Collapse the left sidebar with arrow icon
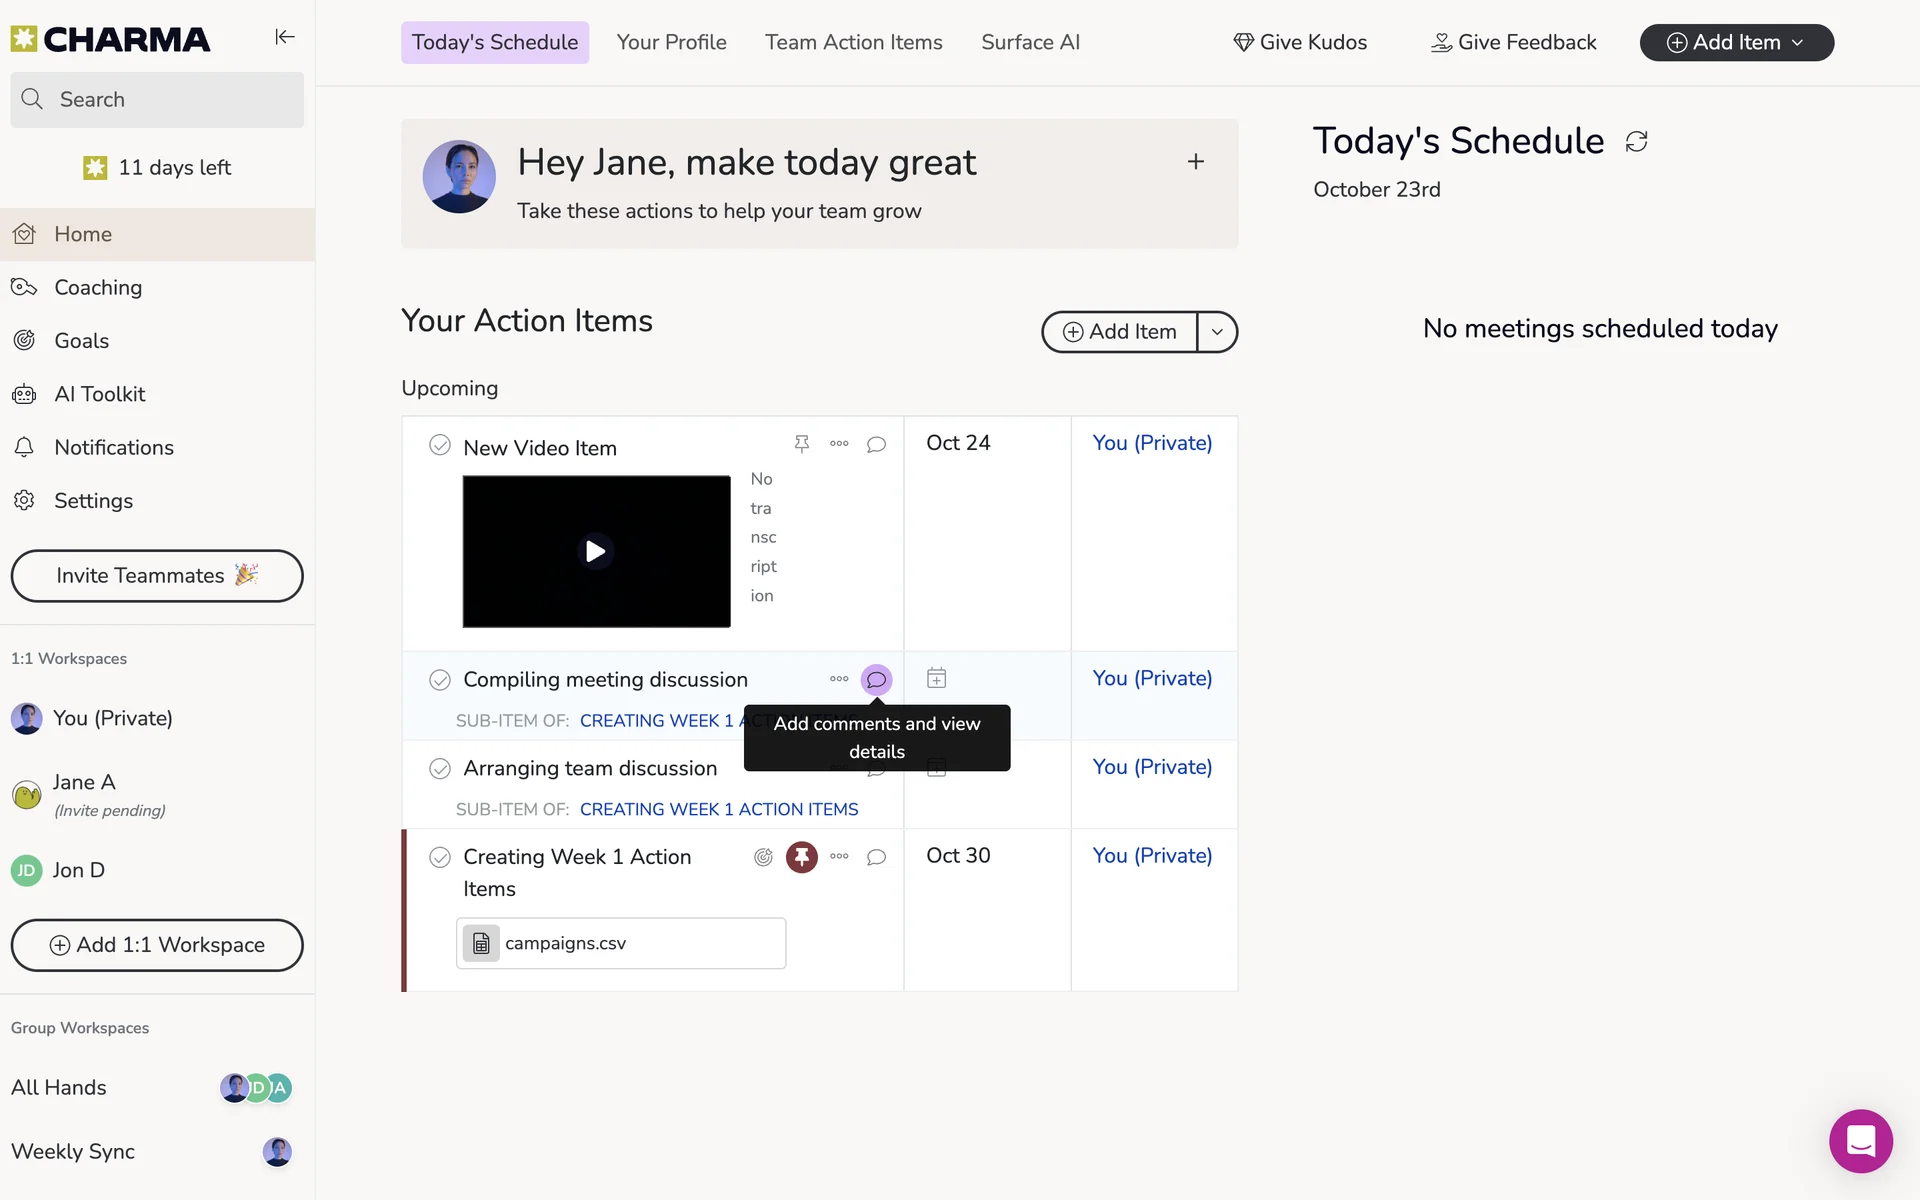This screenshot has width=1920, height=1200. (x=285, y=37)
